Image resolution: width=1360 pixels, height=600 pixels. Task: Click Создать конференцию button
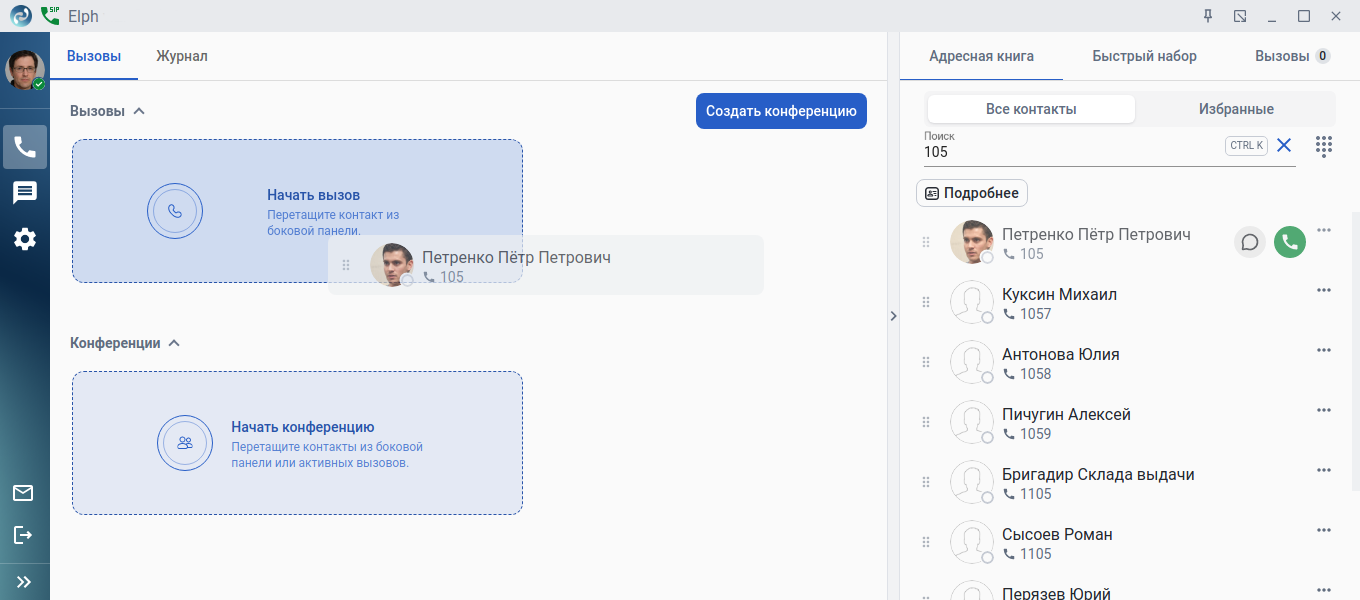781,111
